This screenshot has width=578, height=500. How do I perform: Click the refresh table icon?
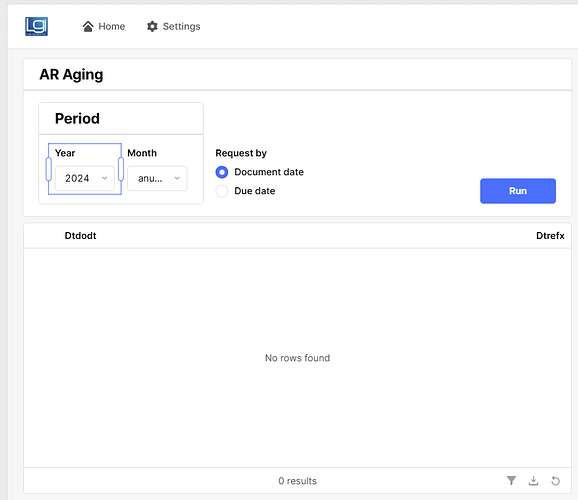pyautogui.click(x=556, y=480)
